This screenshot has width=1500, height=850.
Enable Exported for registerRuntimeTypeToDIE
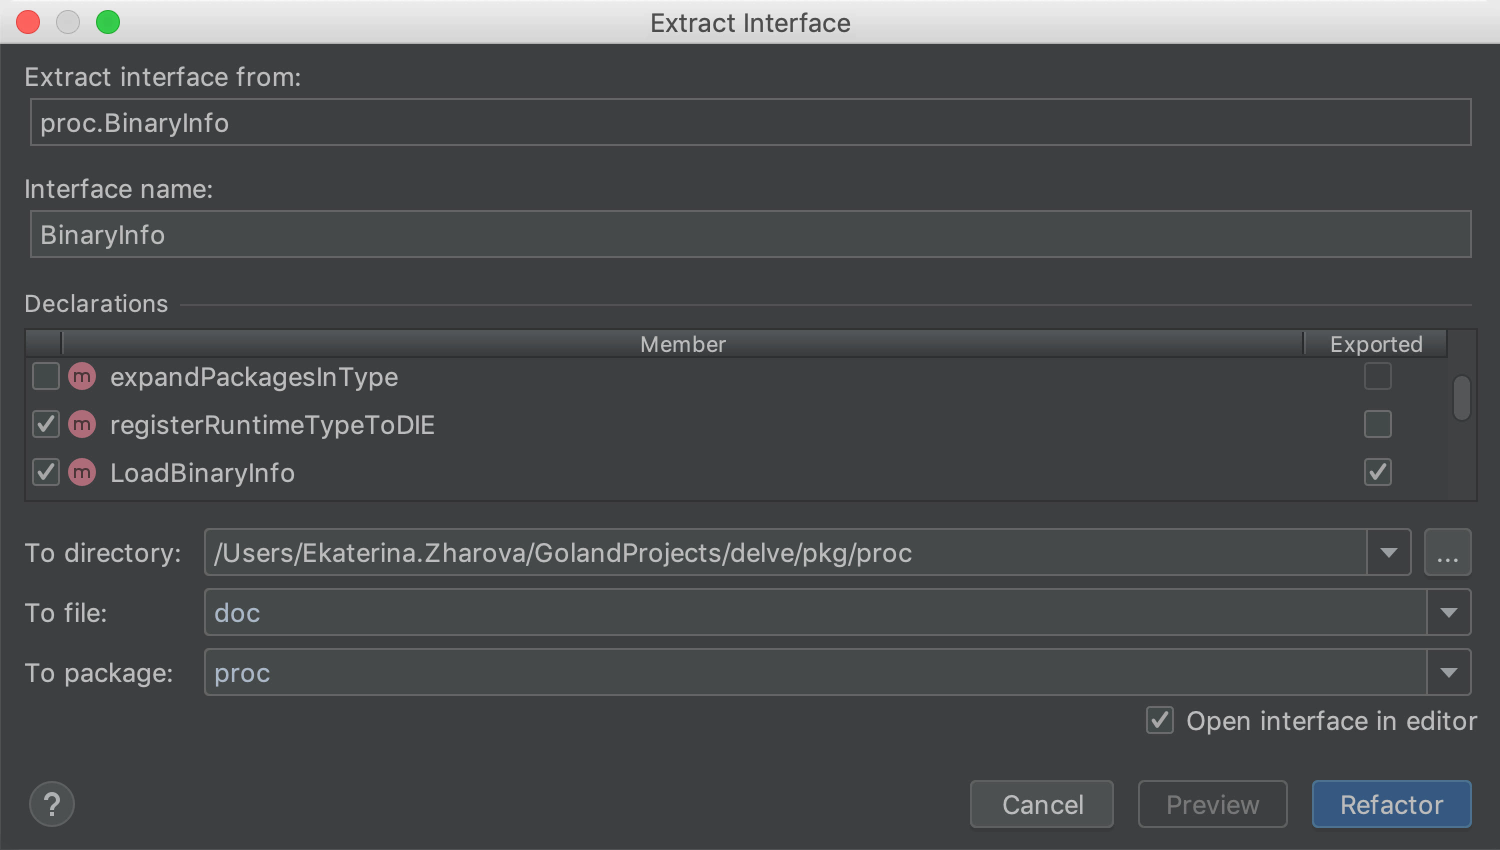[1378, 424]
